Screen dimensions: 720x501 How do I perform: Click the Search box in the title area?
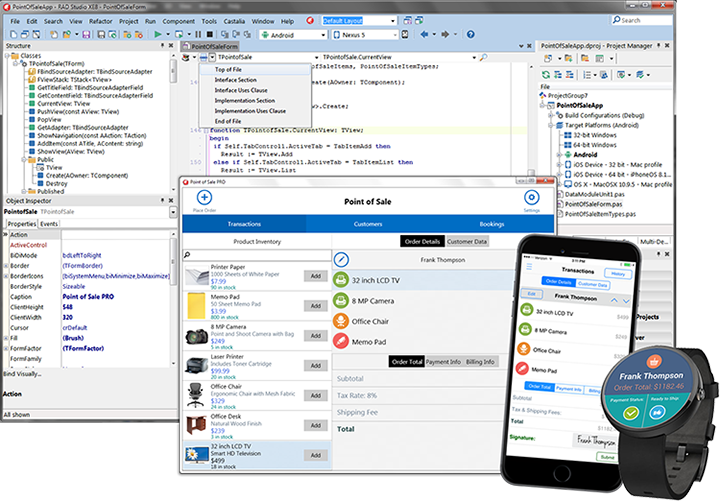click(641, 20)
